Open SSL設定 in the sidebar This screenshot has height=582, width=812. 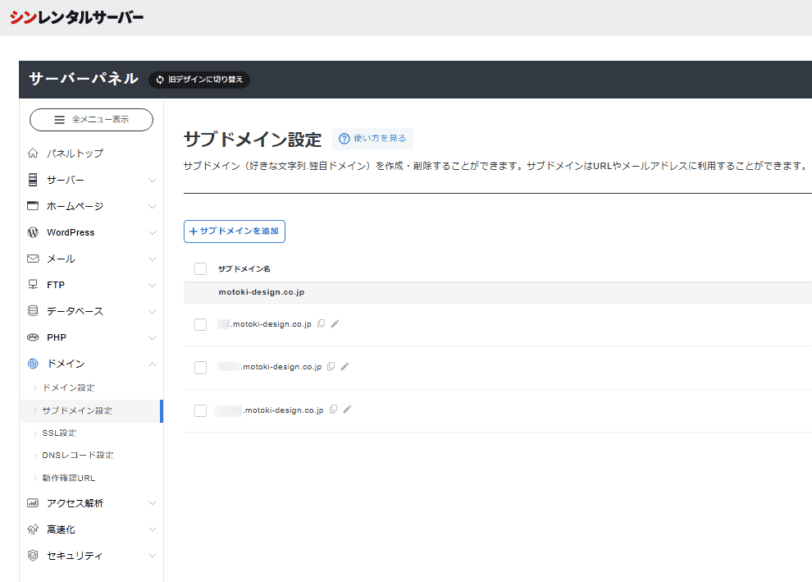59,433
